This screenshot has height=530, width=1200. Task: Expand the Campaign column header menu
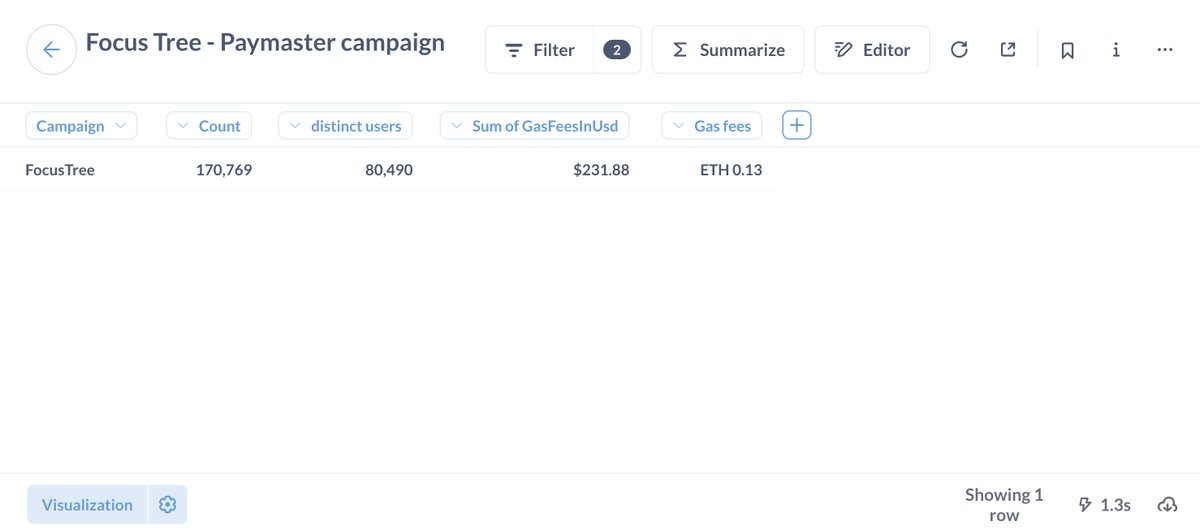tap(81, 126)
